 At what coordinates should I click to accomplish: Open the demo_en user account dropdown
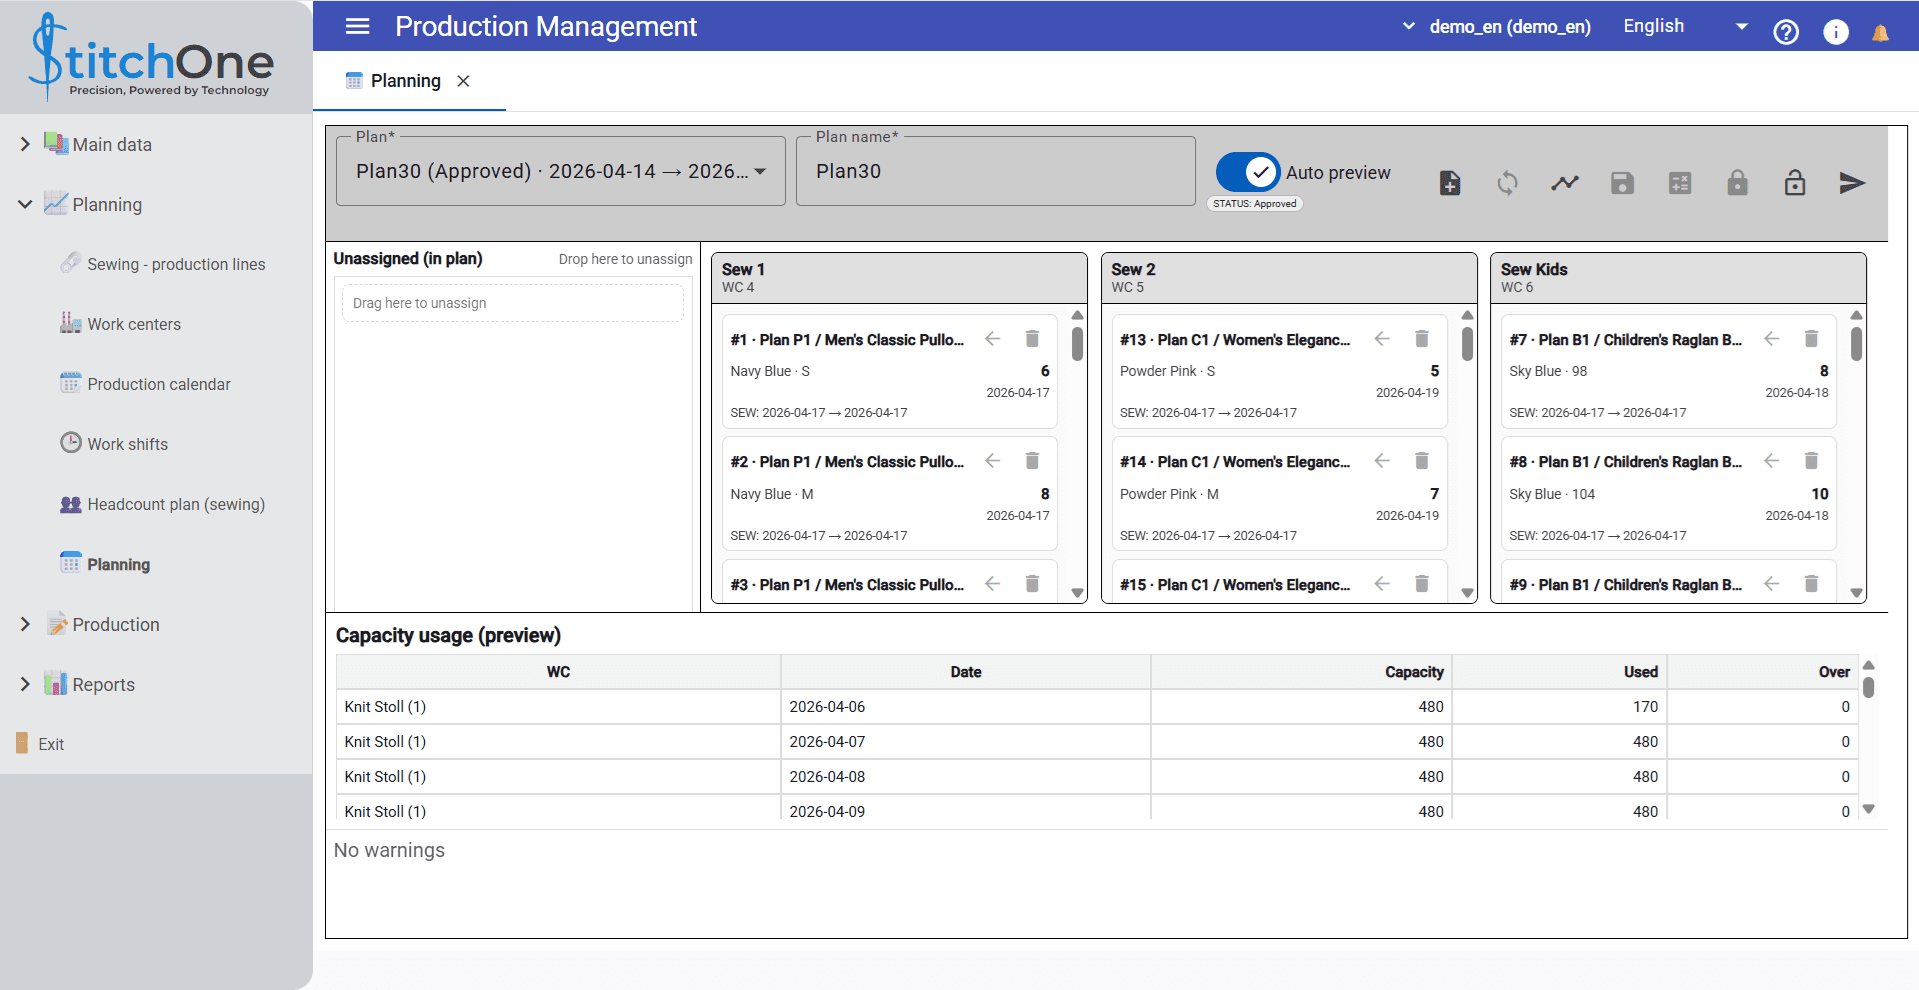coord(1497,27)
